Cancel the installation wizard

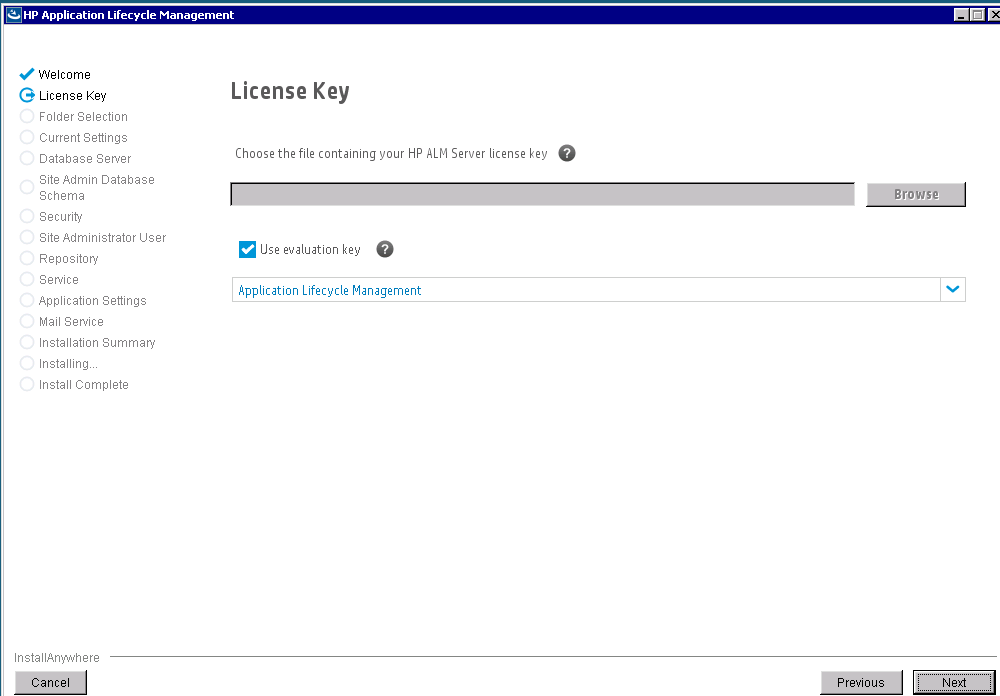50,683
